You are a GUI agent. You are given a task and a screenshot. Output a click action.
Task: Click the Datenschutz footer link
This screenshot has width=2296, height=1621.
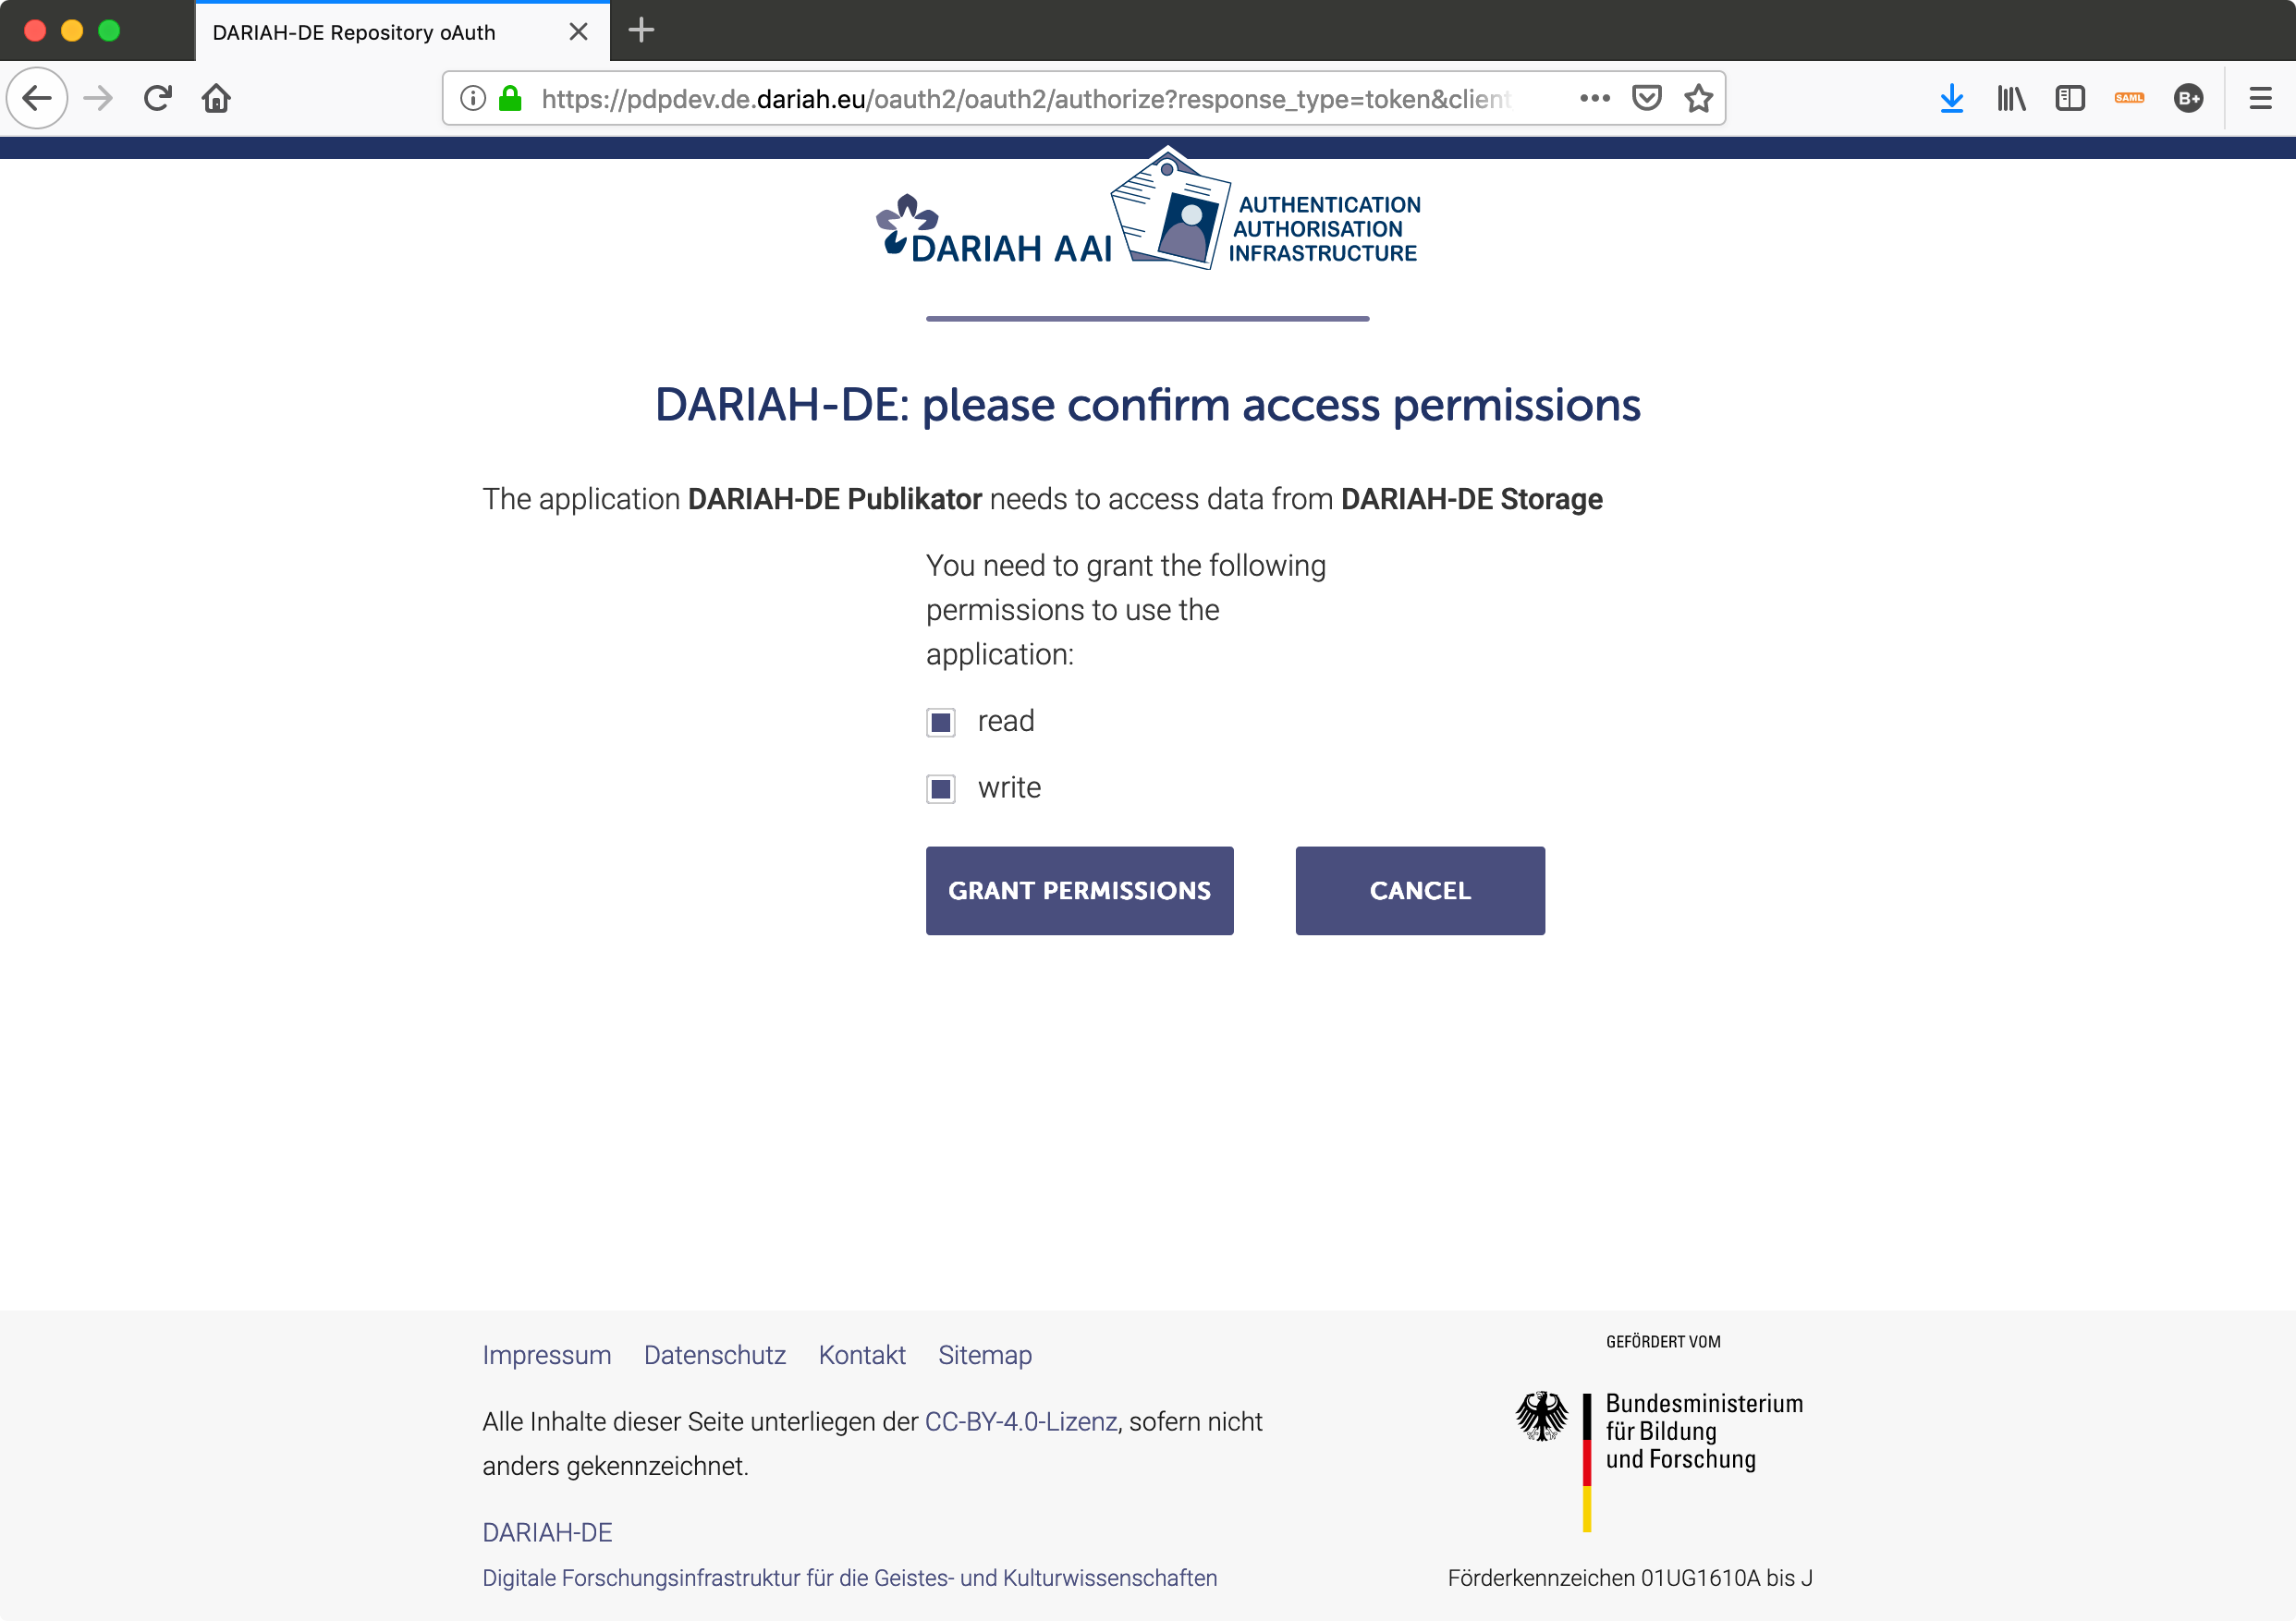(715, 1354)
